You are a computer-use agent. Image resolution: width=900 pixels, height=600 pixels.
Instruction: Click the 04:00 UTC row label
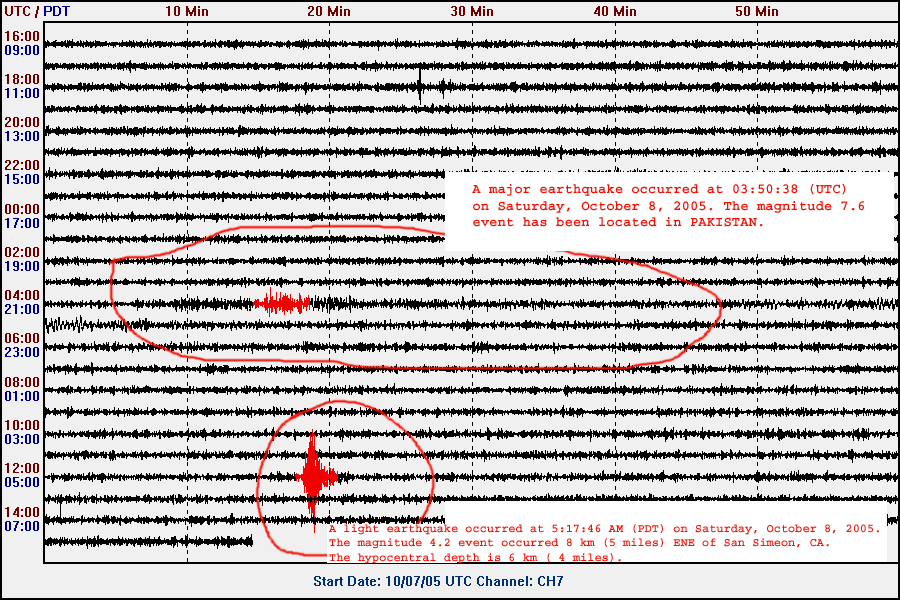point(22,295)
